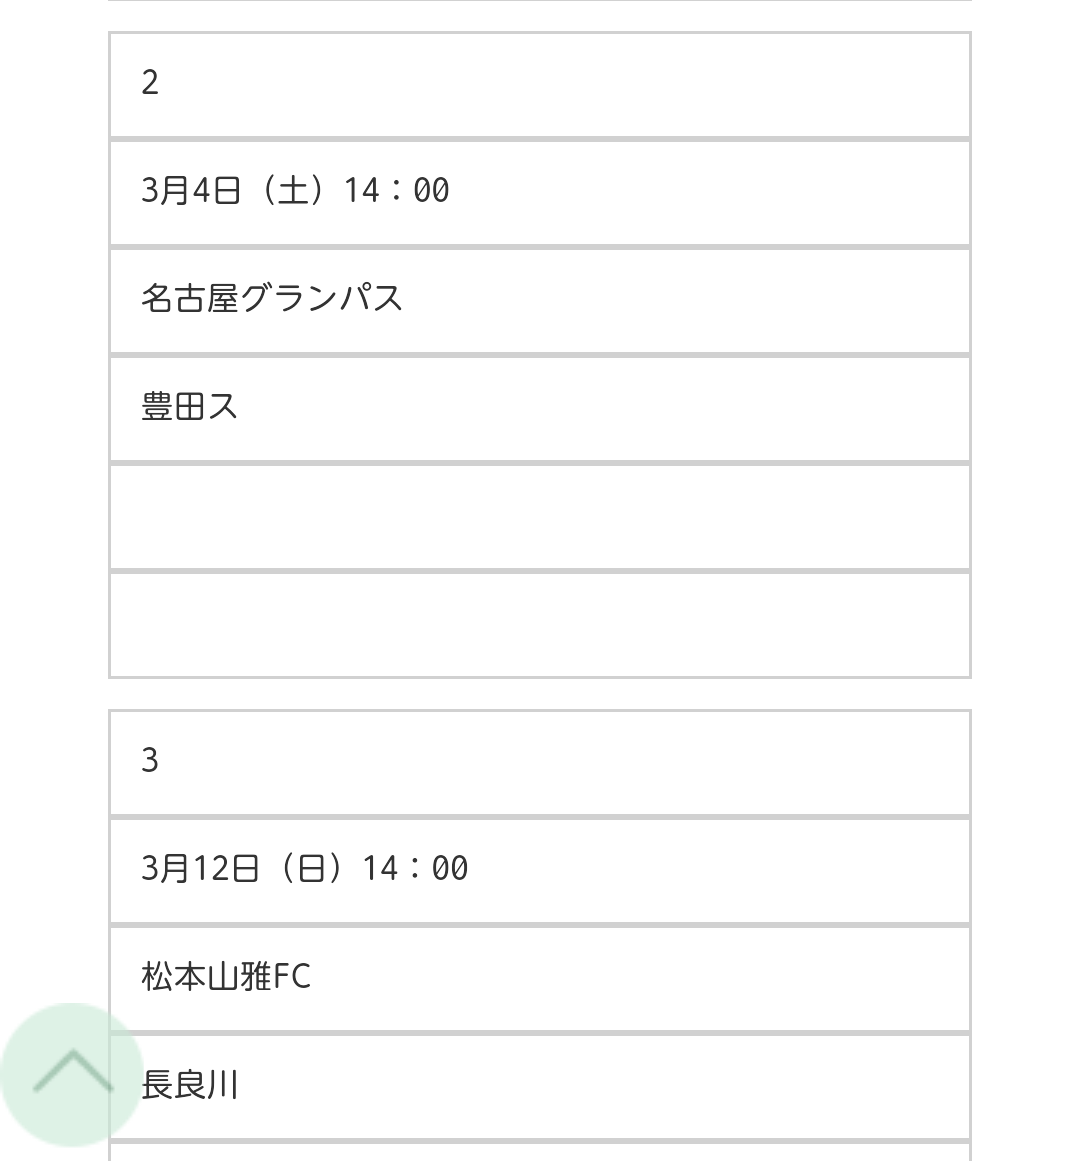Click the （土） weekday text

[x=292, y=190]
